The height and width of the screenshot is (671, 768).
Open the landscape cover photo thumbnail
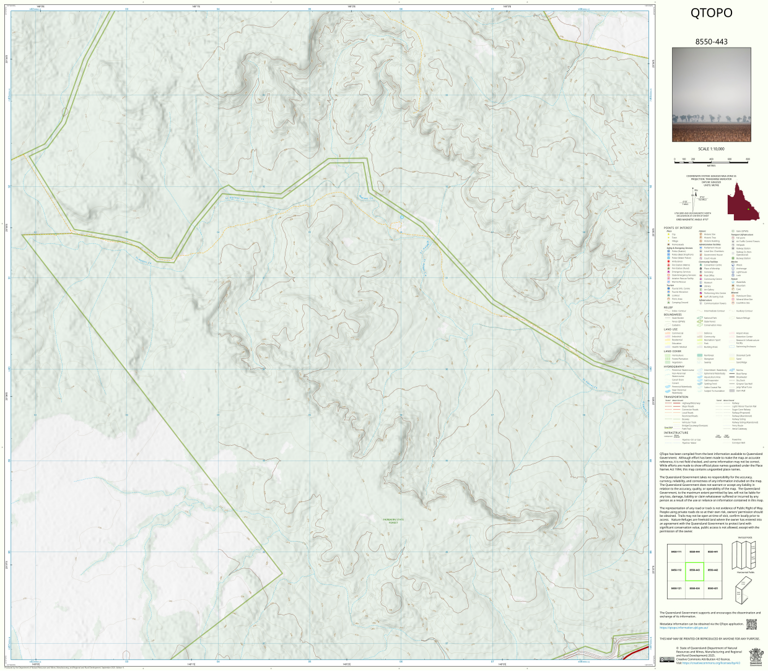[711, 95]
